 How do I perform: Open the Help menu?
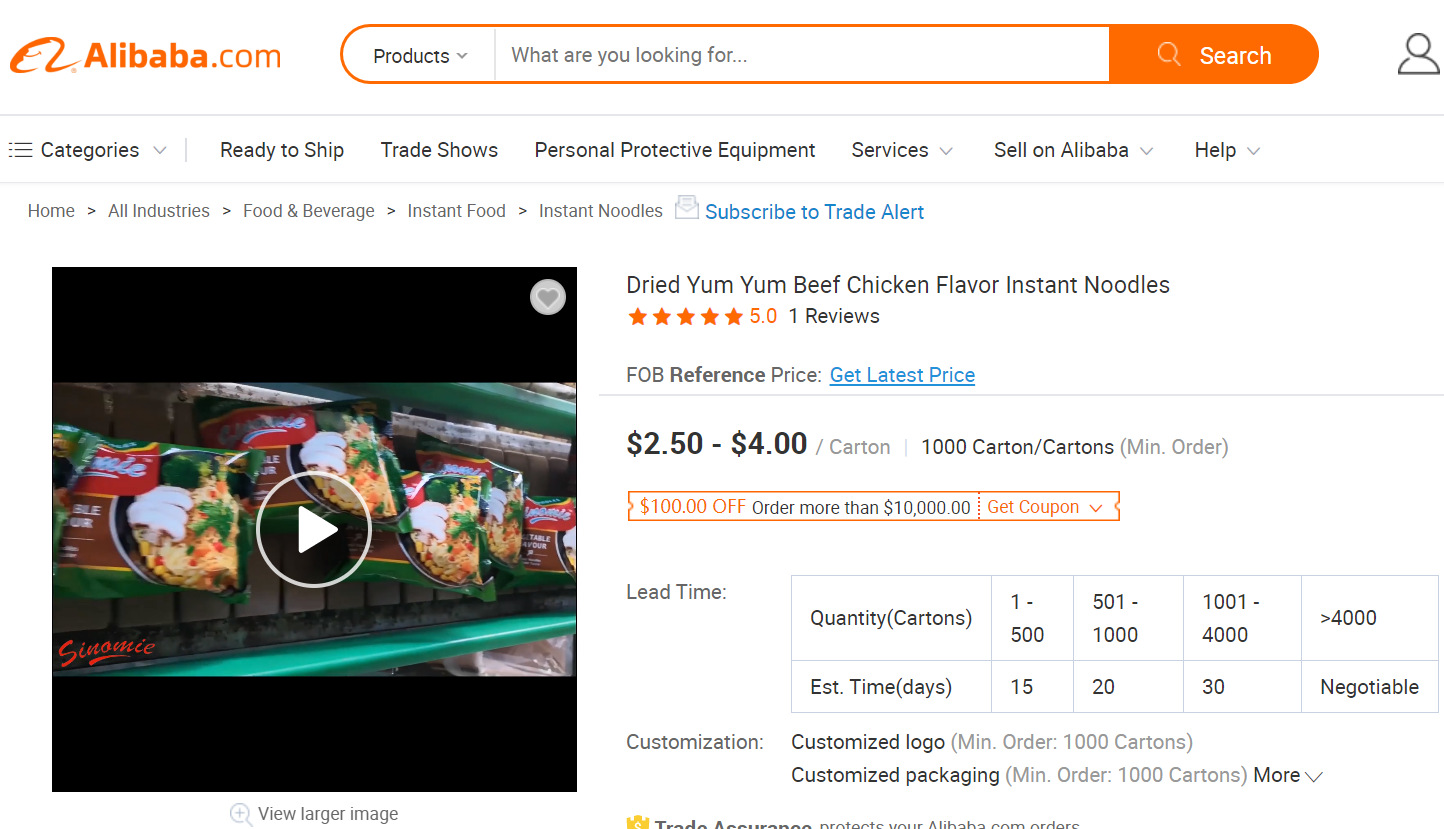coord(1226,150)
